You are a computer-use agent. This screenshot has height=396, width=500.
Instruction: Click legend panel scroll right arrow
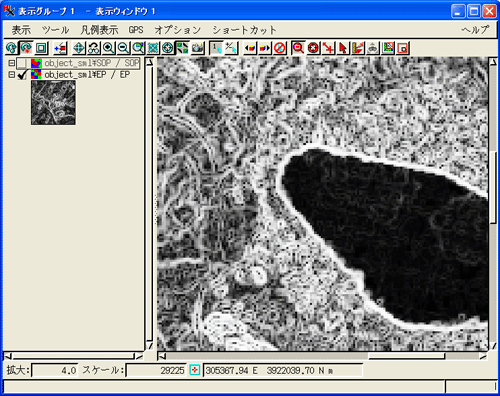pyautogui.click(x=139, y=356)
